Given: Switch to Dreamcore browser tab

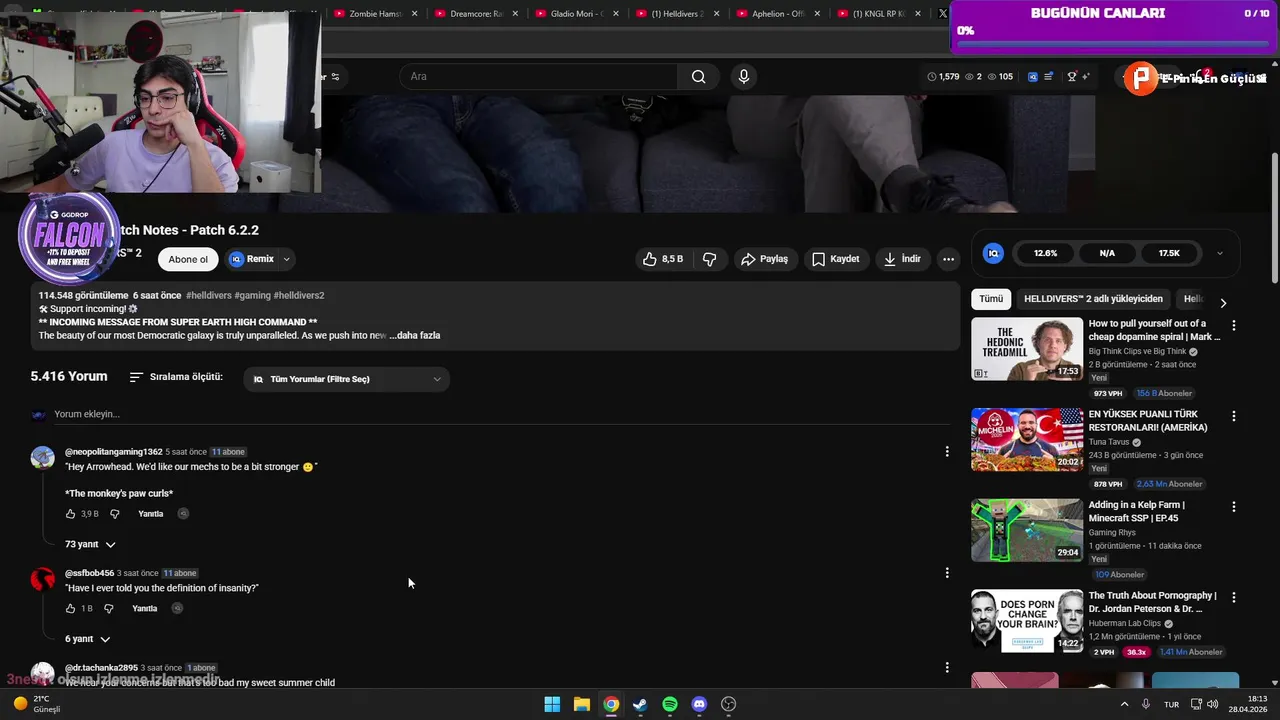Looking at the screenshot, I should point(476,14).
